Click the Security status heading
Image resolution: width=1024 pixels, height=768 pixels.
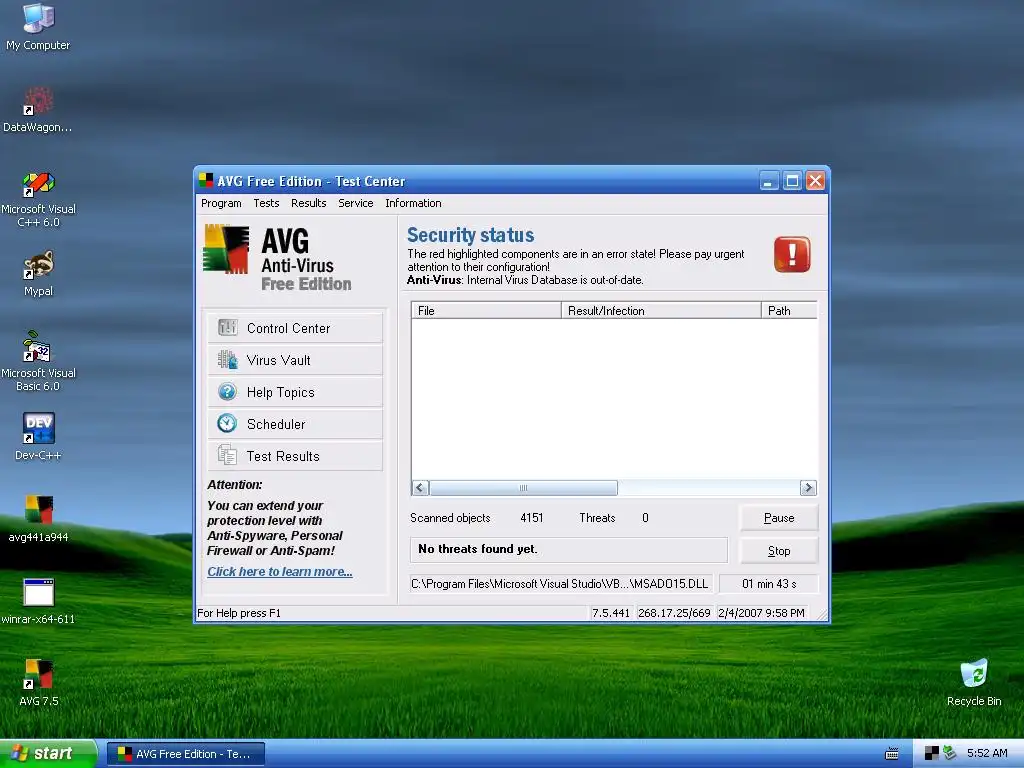click(x=470, y=234)
